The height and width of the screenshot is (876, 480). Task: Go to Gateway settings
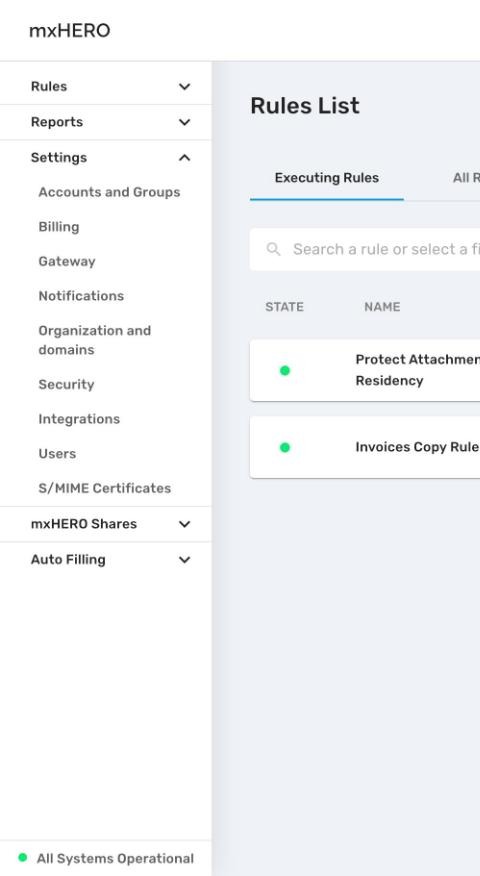click(x=66, y=261)
